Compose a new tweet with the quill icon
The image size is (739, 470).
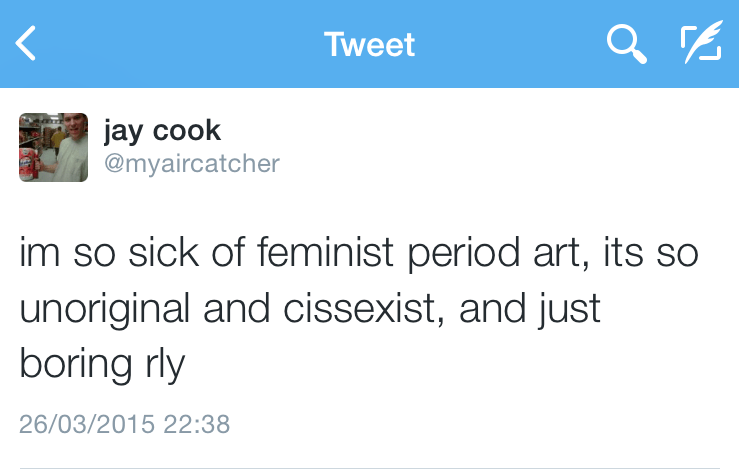click(x=700, y=44)
